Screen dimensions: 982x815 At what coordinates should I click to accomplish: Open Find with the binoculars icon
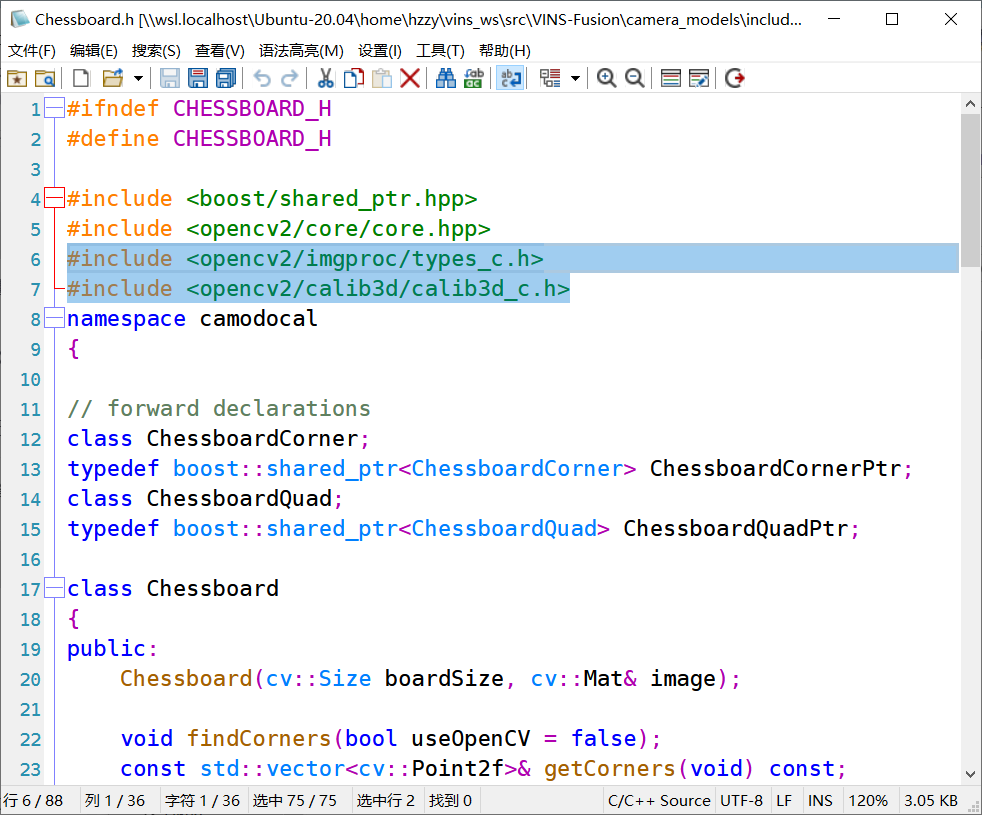446,78
